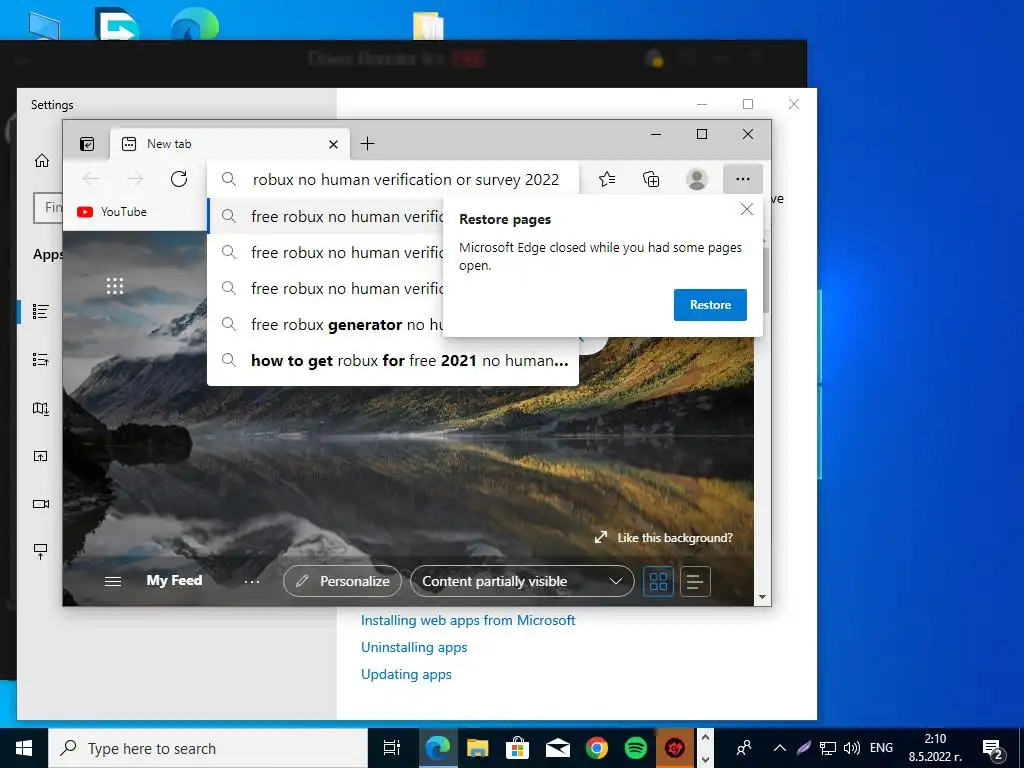Open People icon in the taskbar
Screen dimensions: 1024x768
(744, 748)
